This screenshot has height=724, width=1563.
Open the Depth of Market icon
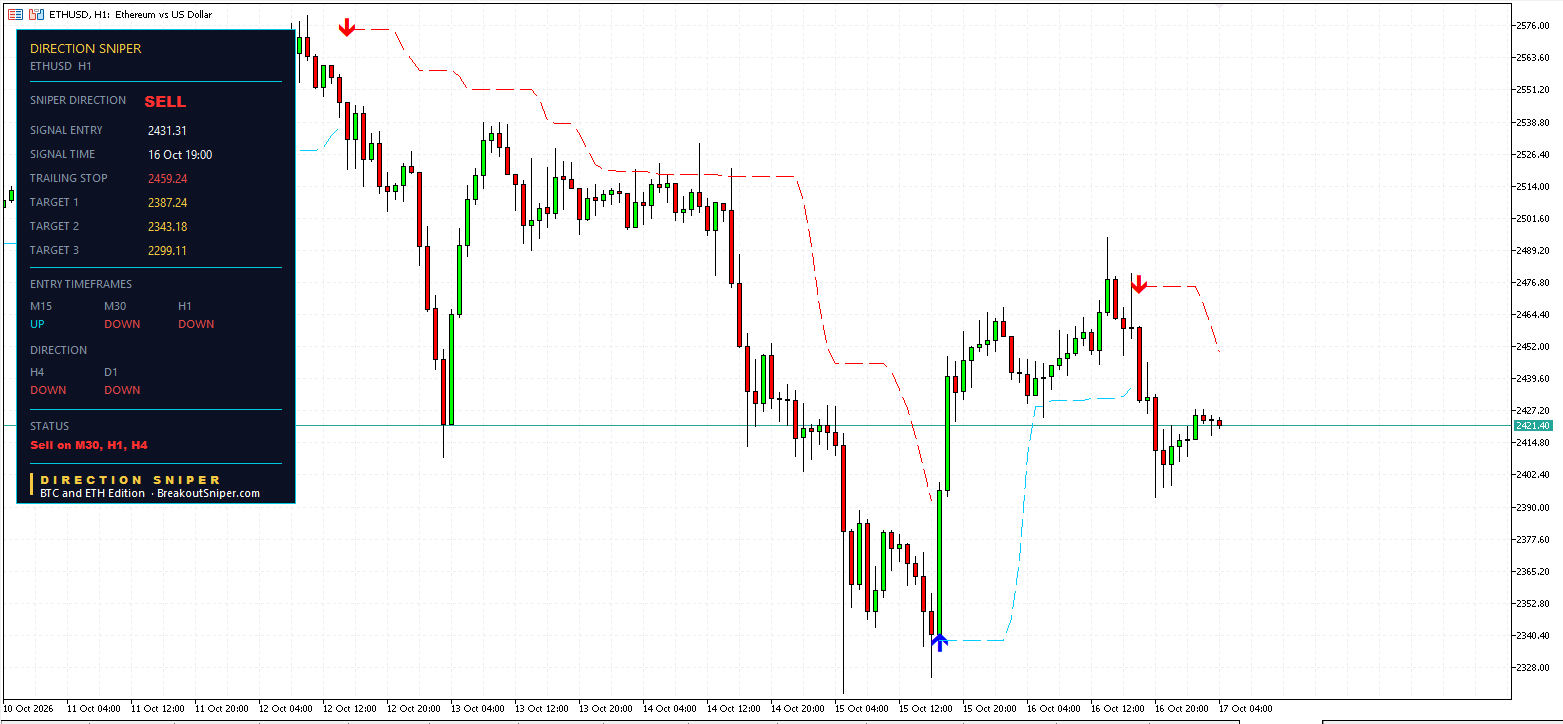pos(36,14)
